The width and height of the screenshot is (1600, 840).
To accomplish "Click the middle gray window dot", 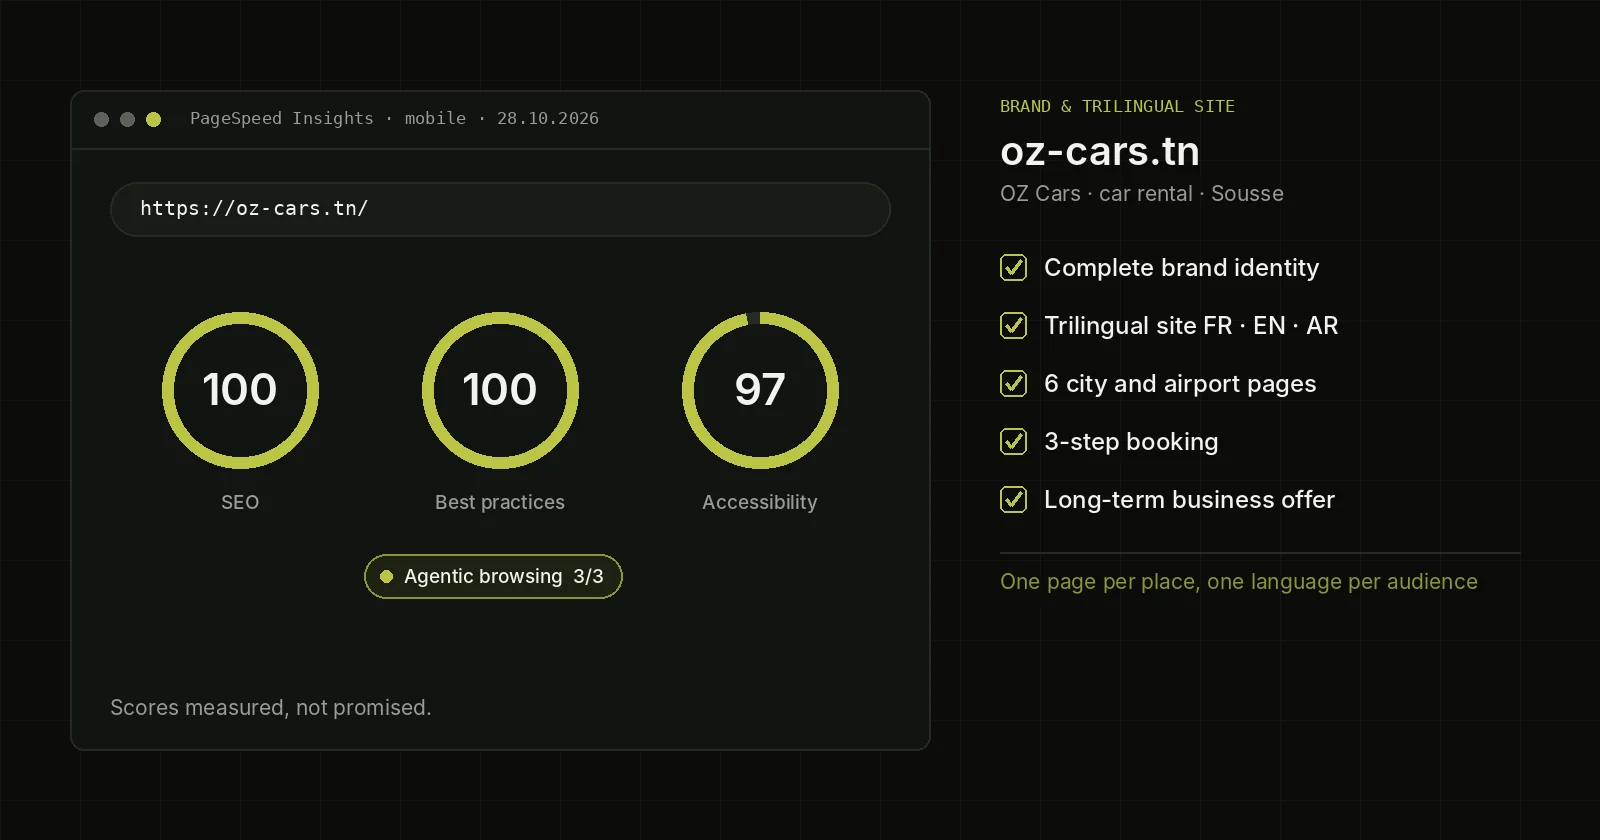I will [127, 119].
